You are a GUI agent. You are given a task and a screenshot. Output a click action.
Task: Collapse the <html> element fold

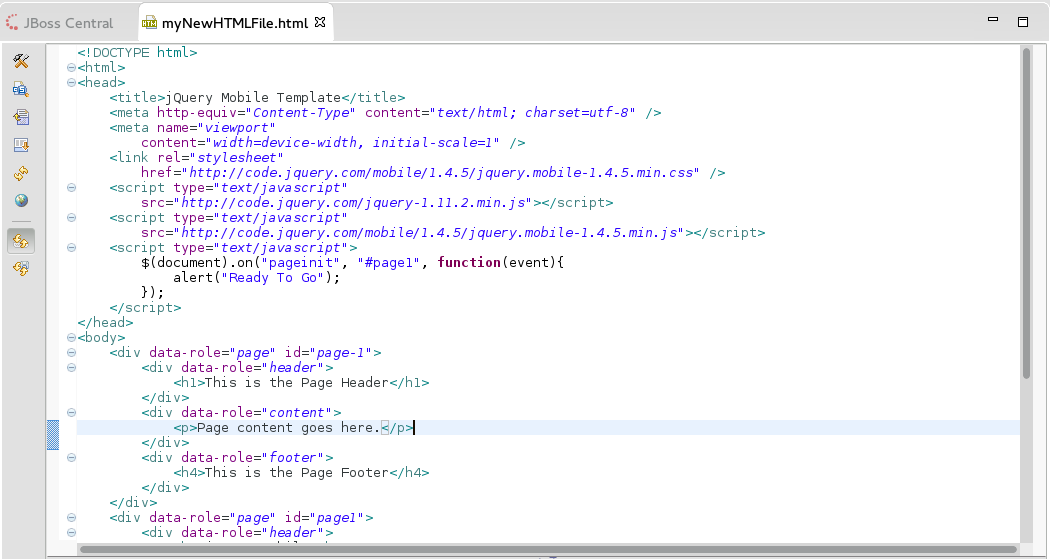71,68
